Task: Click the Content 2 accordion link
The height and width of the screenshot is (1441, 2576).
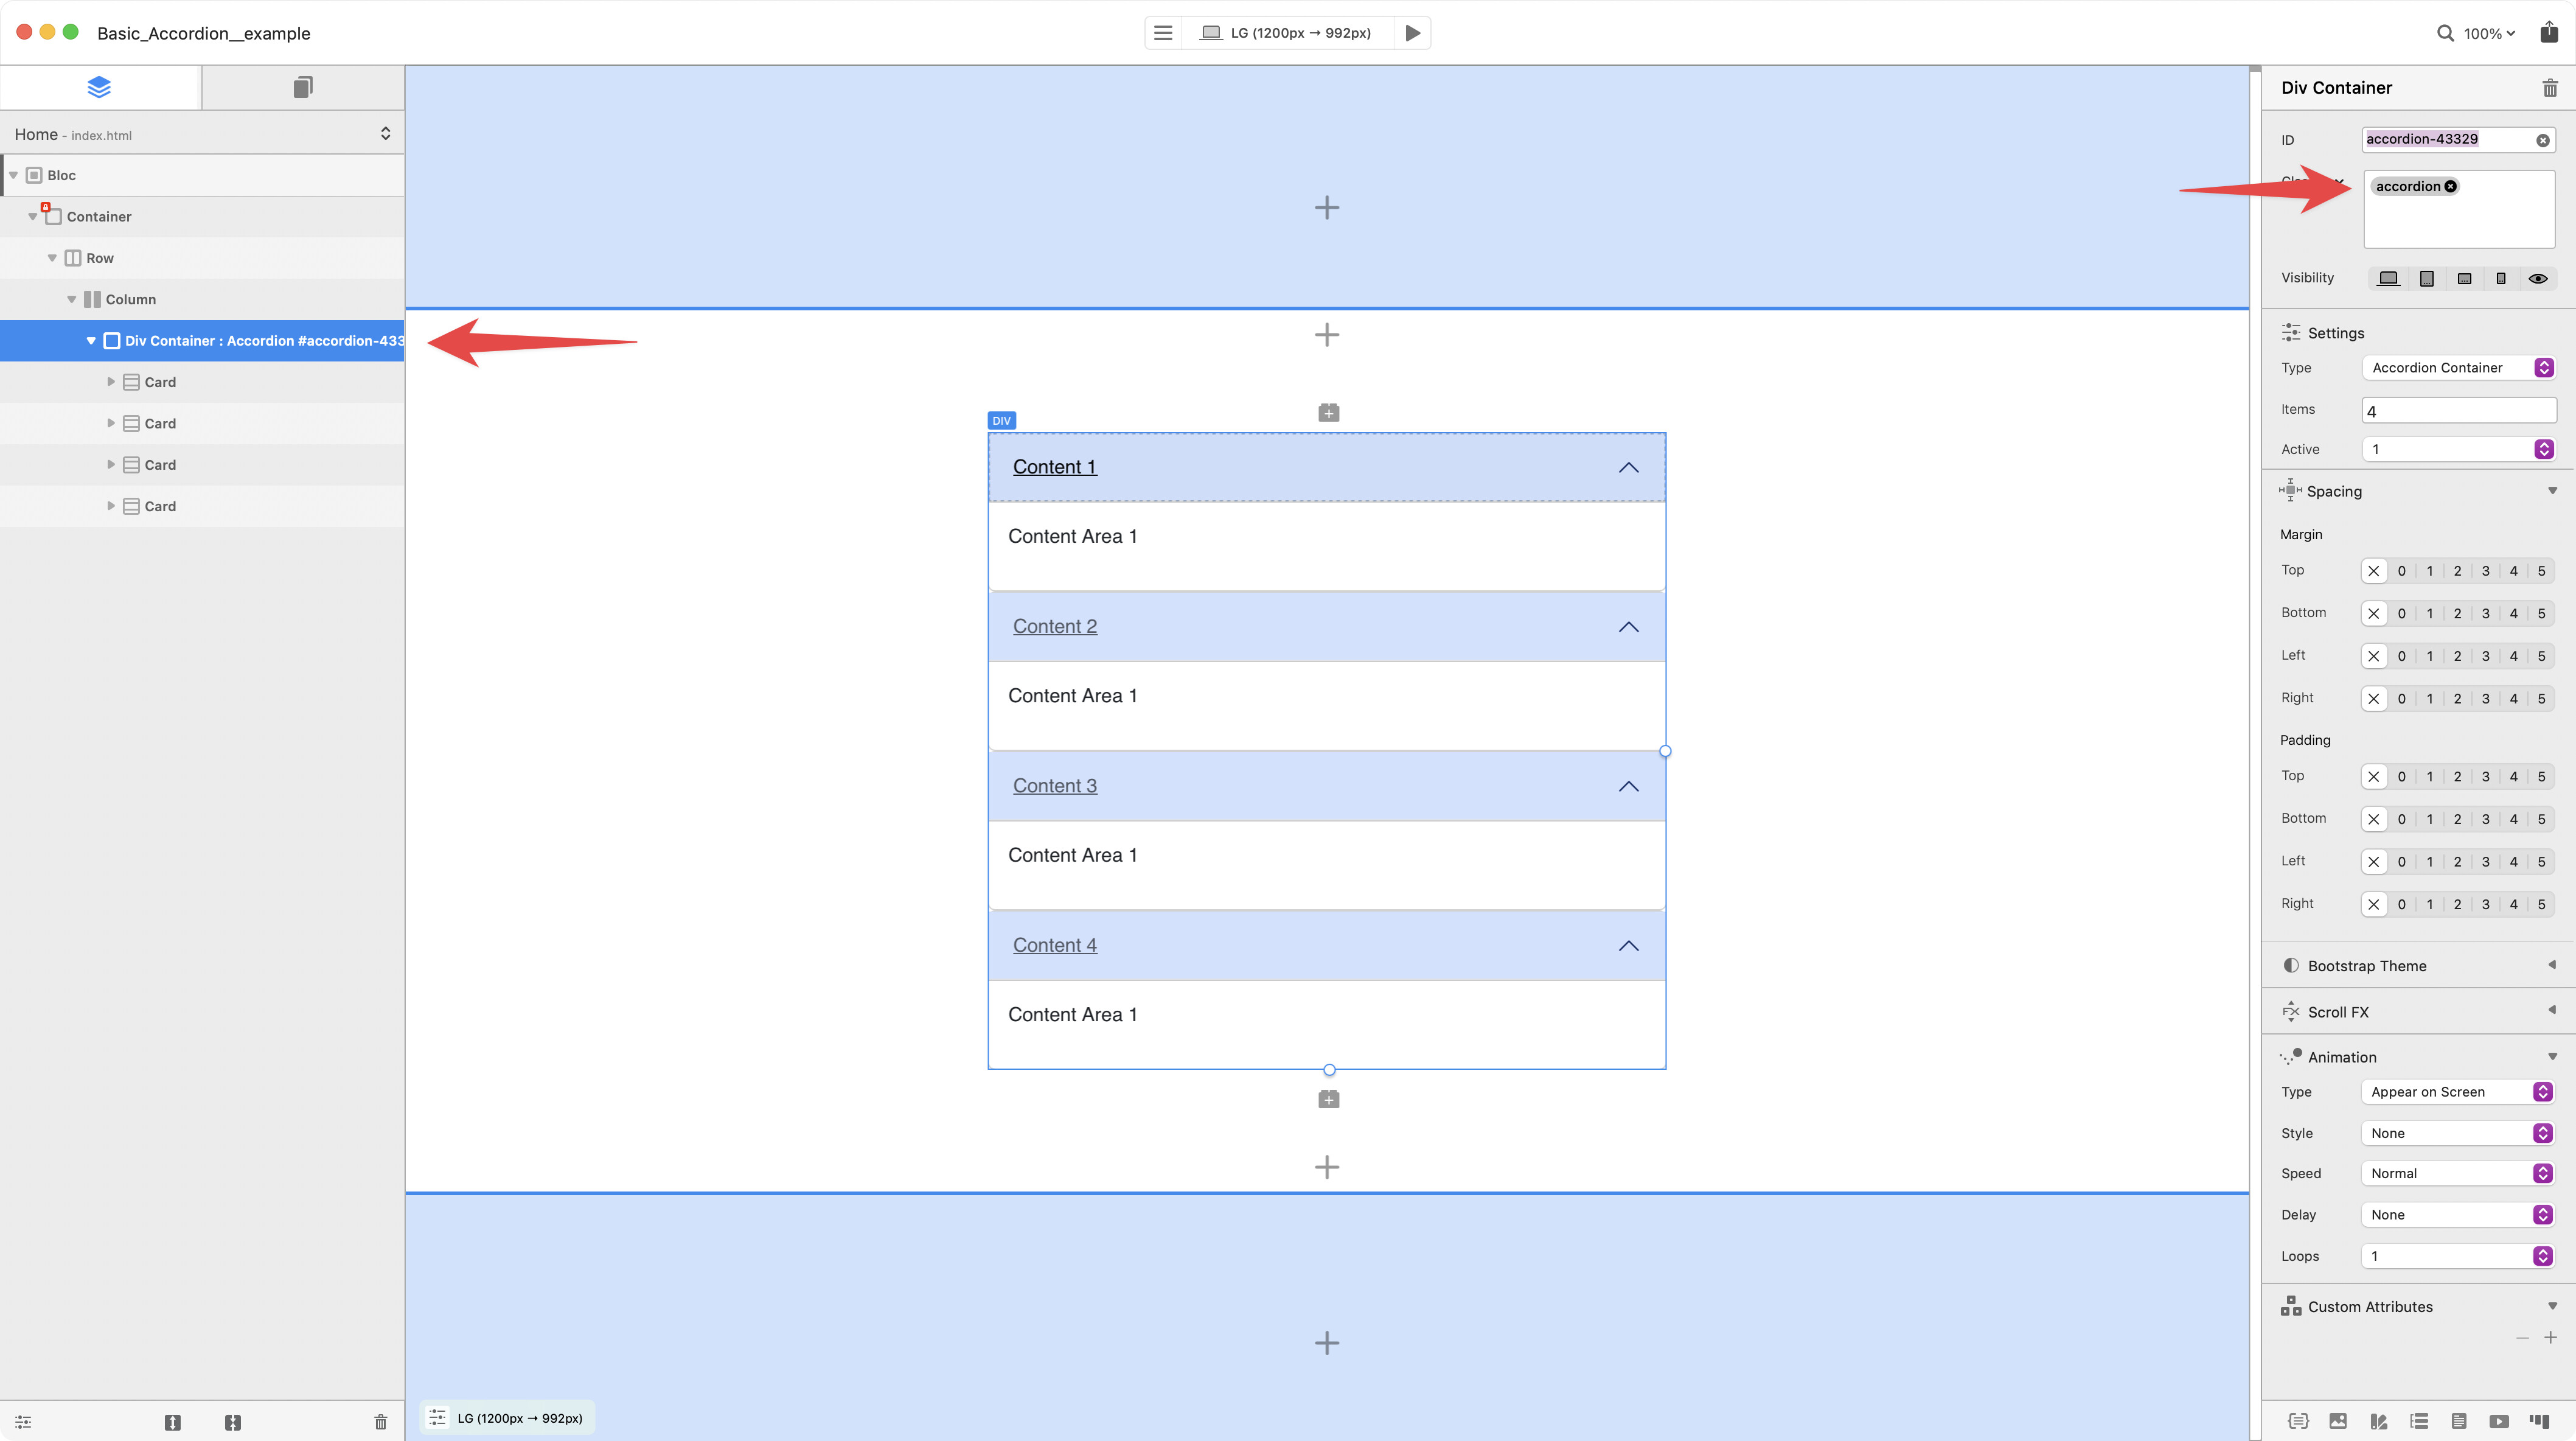Action: [1054, 626]
